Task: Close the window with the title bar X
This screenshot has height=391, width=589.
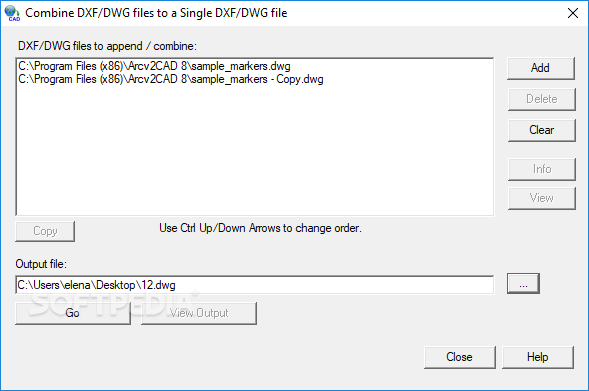Action: coord(573,13)
